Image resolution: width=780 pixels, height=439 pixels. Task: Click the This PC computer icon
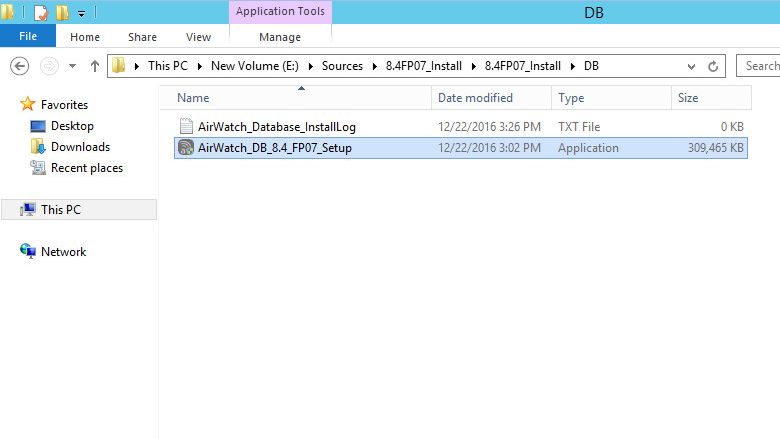28,209
